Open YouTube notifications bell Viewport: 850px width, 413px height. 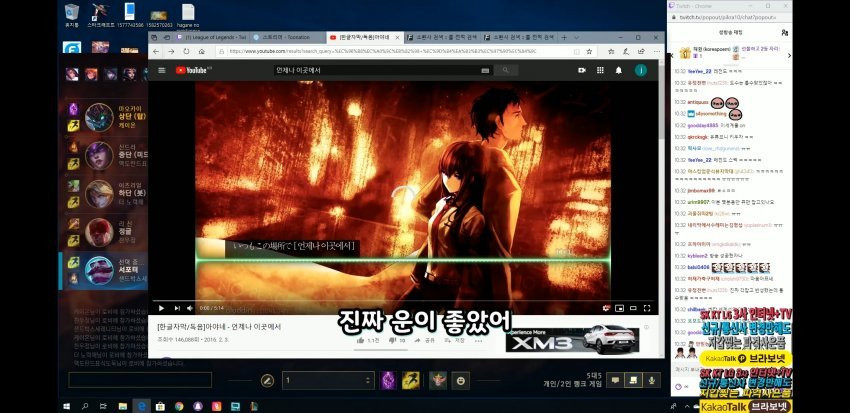(619, 70)
